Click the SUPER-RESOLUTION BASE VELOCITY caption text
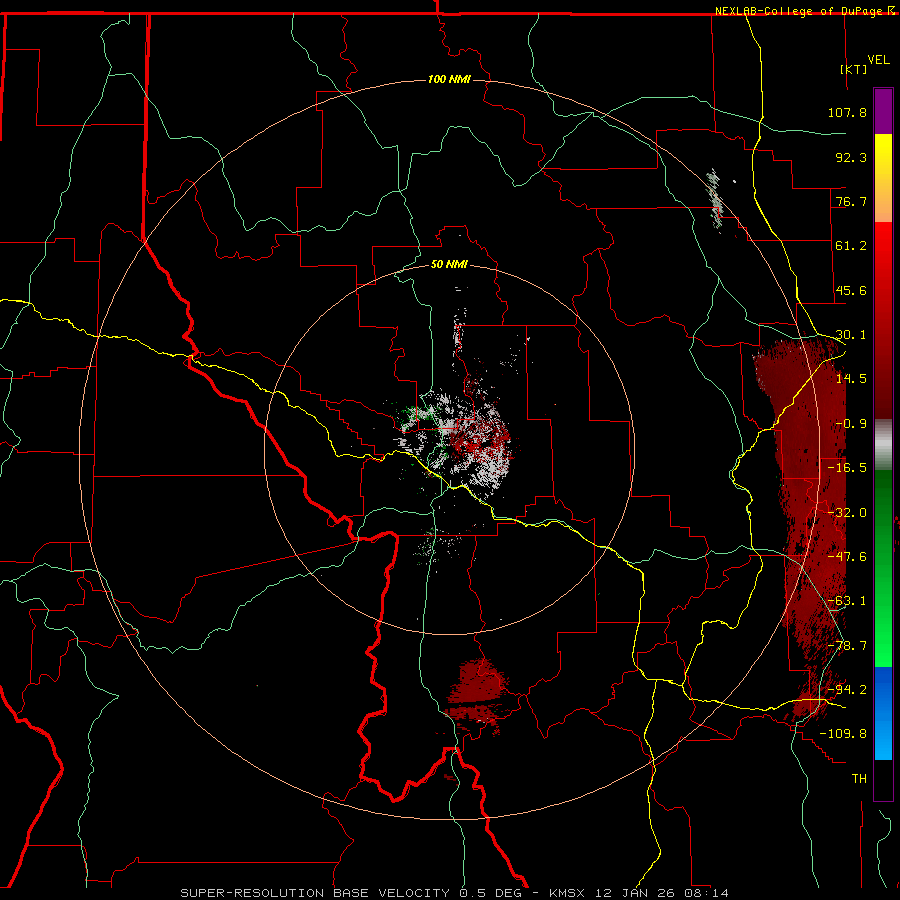This screenshot has height=900, width=900. 315,893
